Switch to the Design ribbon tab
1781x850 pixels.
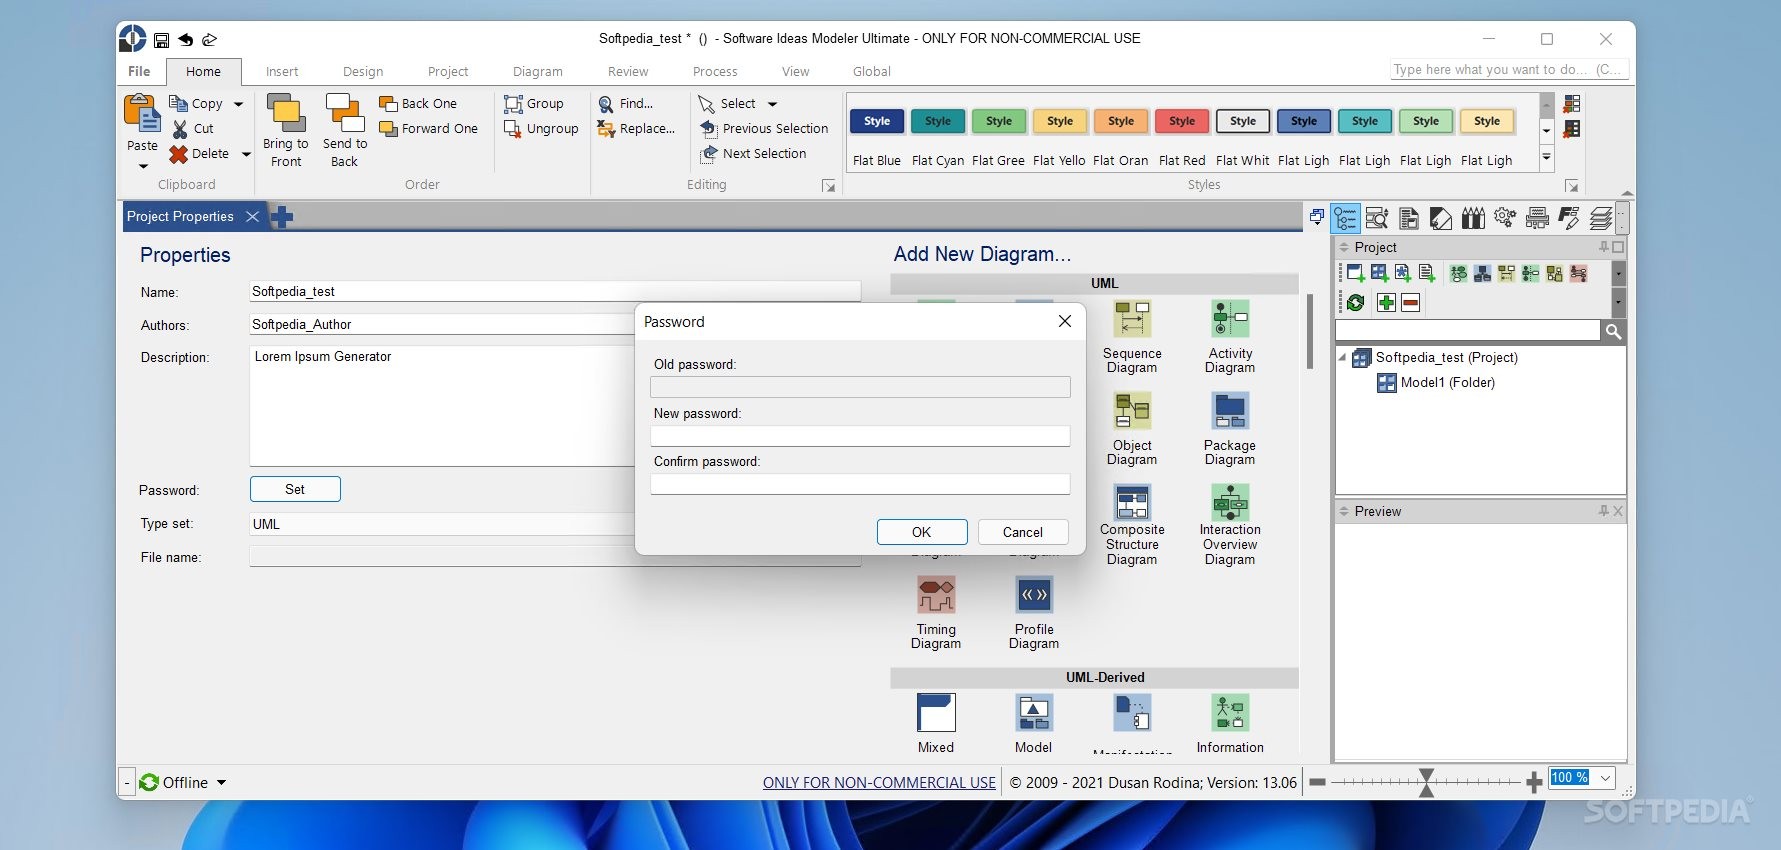[x=363, y=72]
